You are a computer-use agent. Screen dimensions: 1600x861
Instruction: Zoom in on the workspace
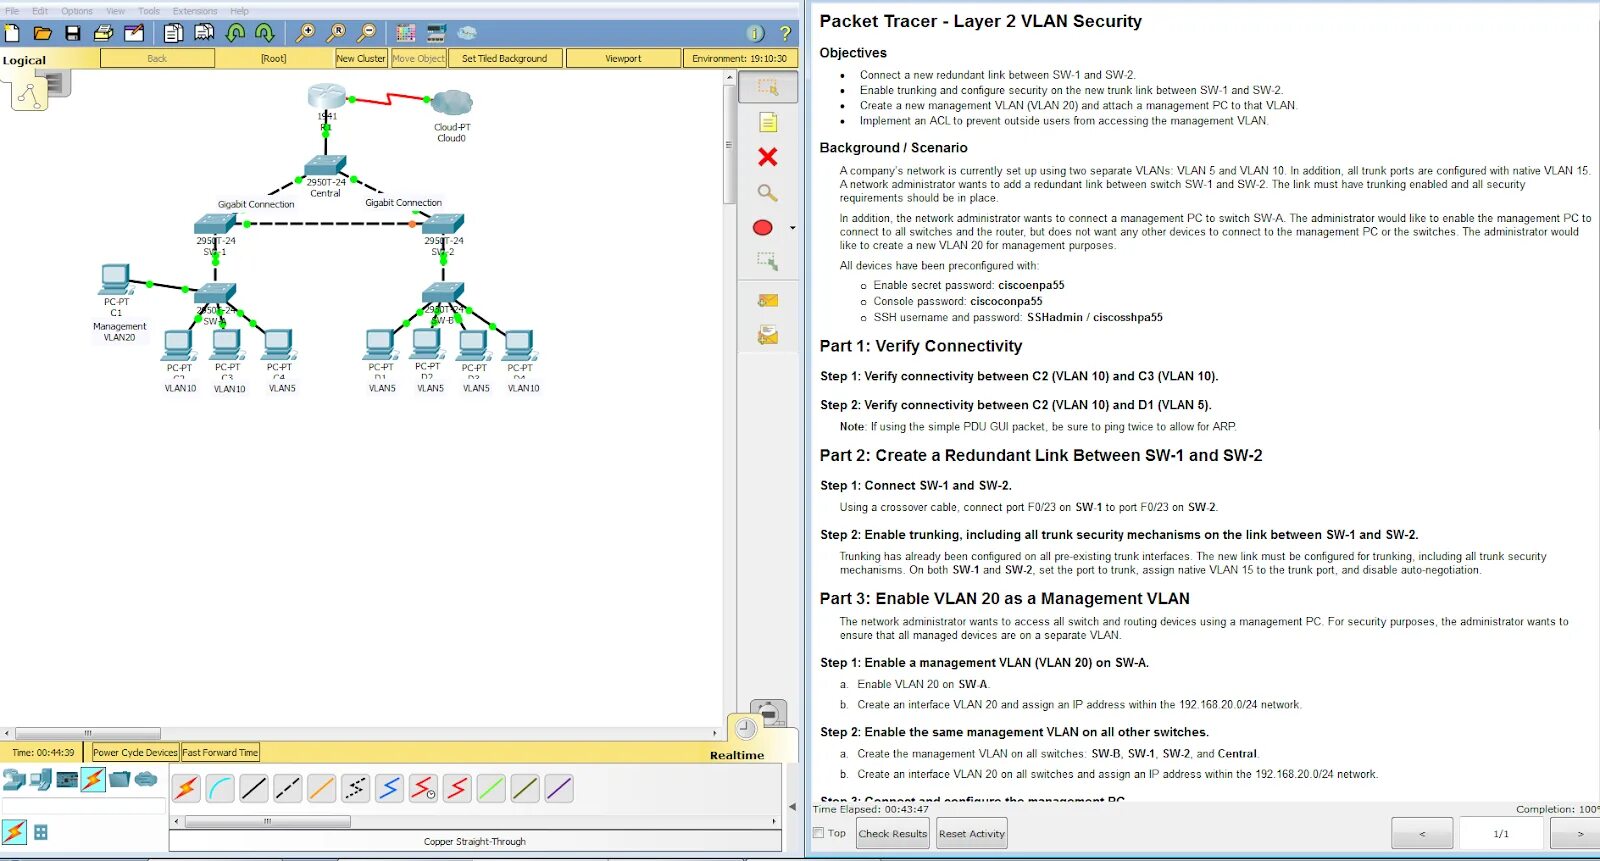tap(305, 33)
